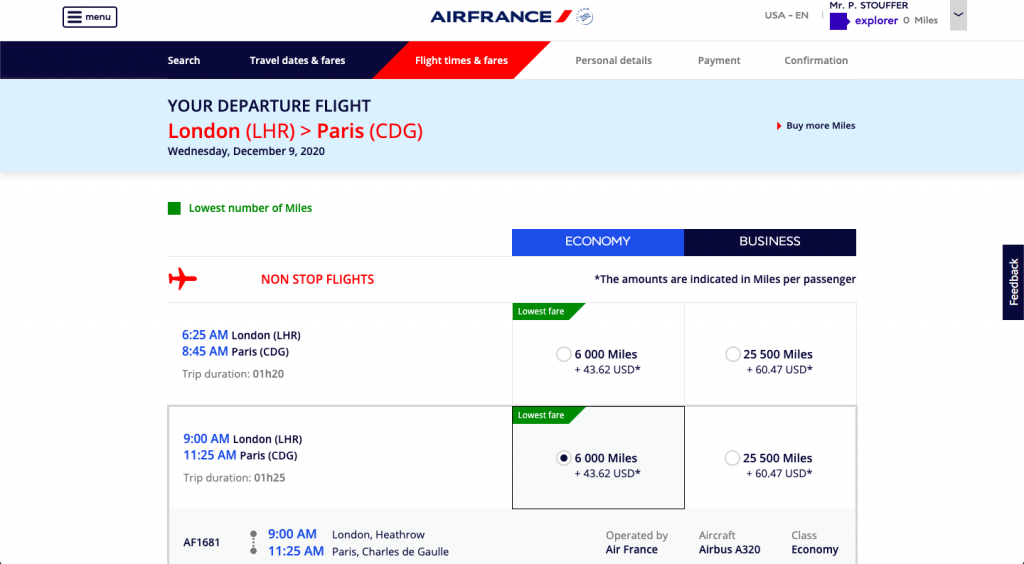
Task: Open the Buy more Miles link
Action: pyautogui.click(x=821, y=126)
